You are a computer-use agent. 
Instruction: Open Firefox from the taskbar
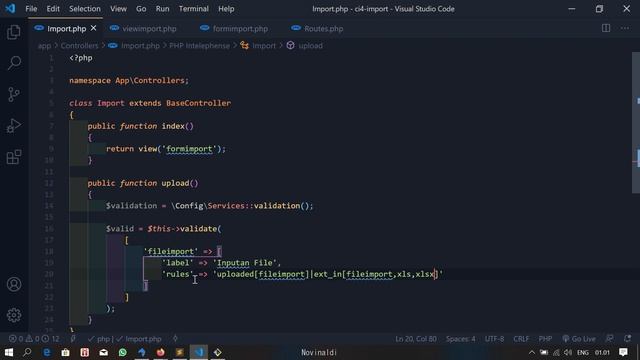tap(160, 352)
